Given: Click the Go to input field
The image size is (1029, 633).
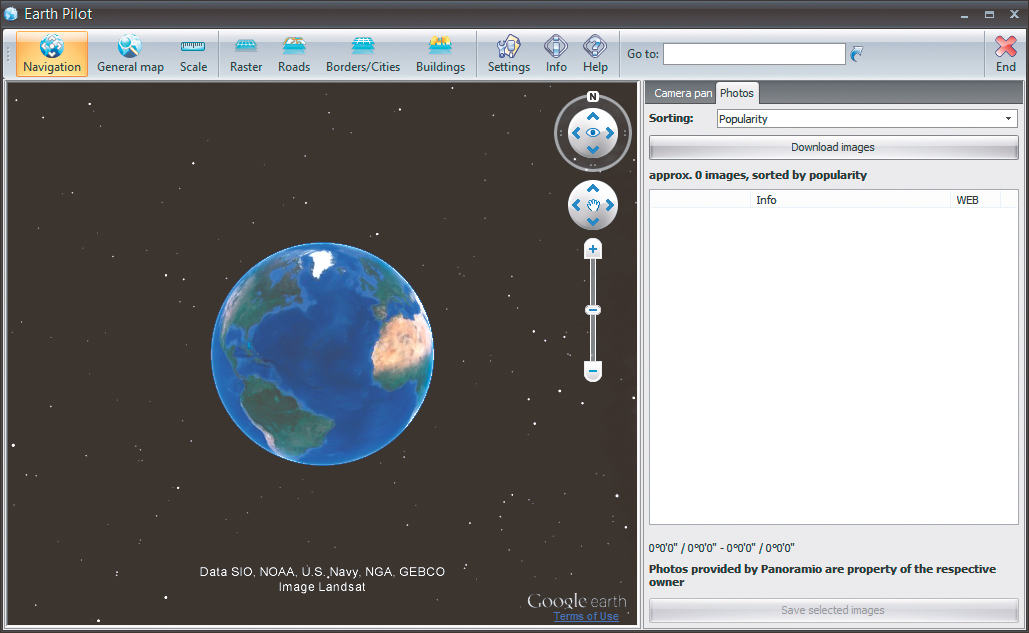Looking at the screenshot, I should [754, 54].
